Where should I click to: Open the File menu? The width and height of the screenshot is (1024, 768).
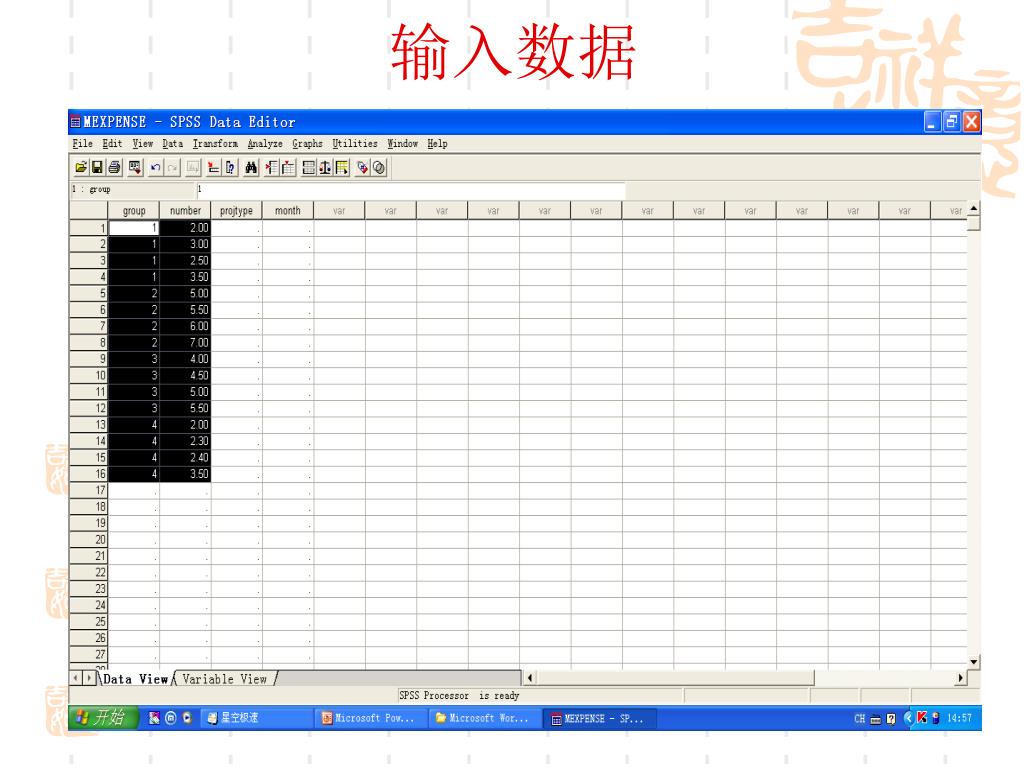pos(82,144)
